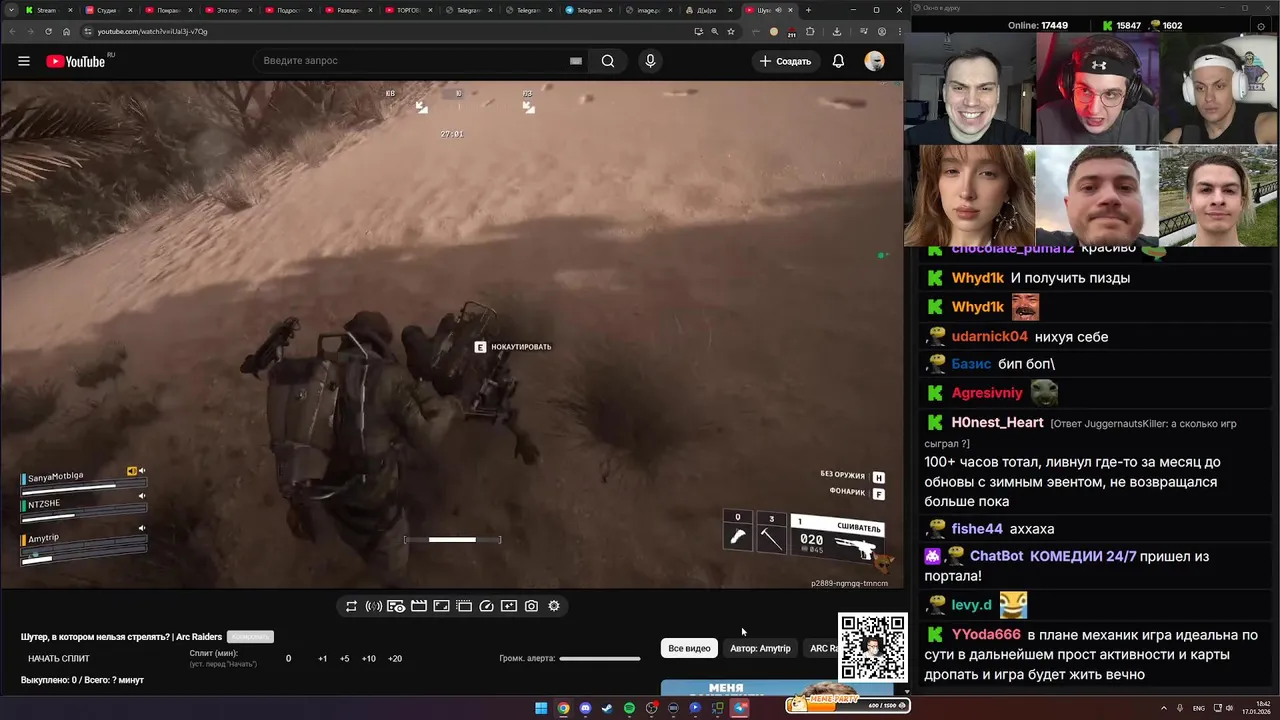Click the QR code overlay image
Viewport: 1280px width, 720px height.
[x=872, y=647]
